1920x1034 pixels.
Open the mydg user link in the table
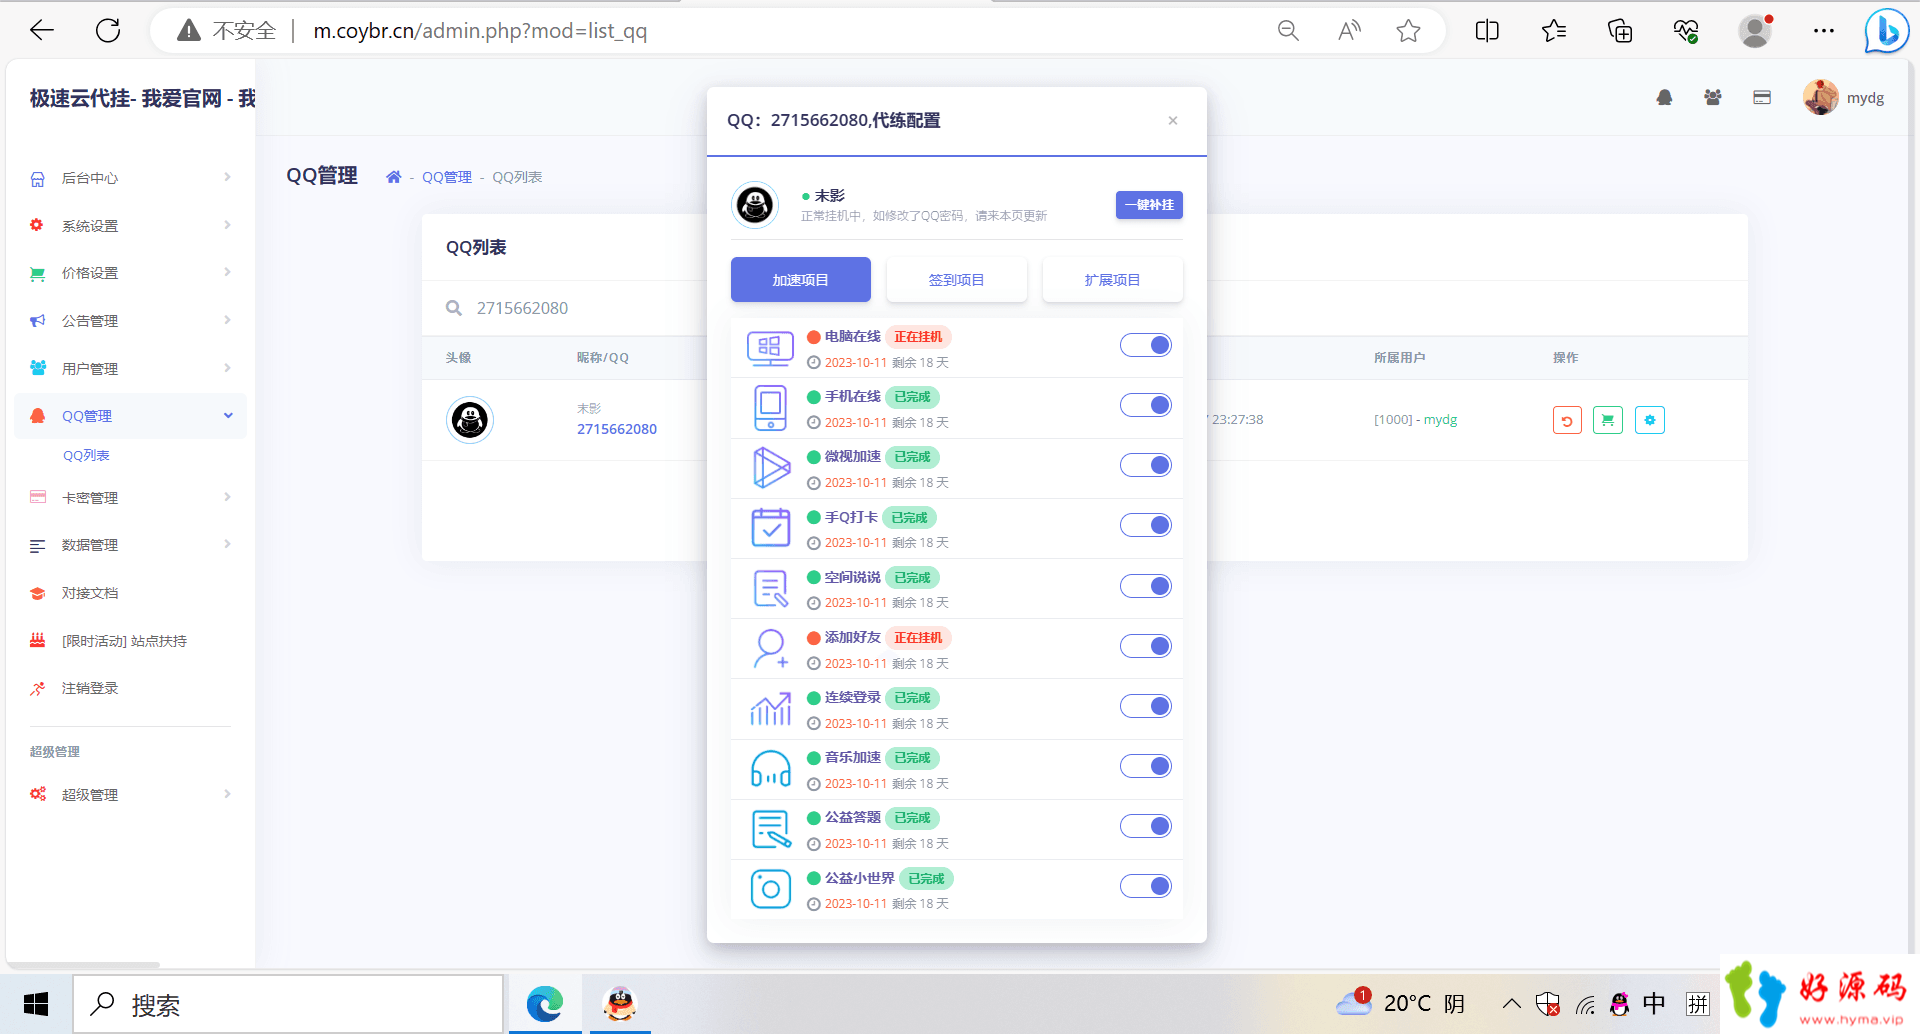tap(1440, 420)
